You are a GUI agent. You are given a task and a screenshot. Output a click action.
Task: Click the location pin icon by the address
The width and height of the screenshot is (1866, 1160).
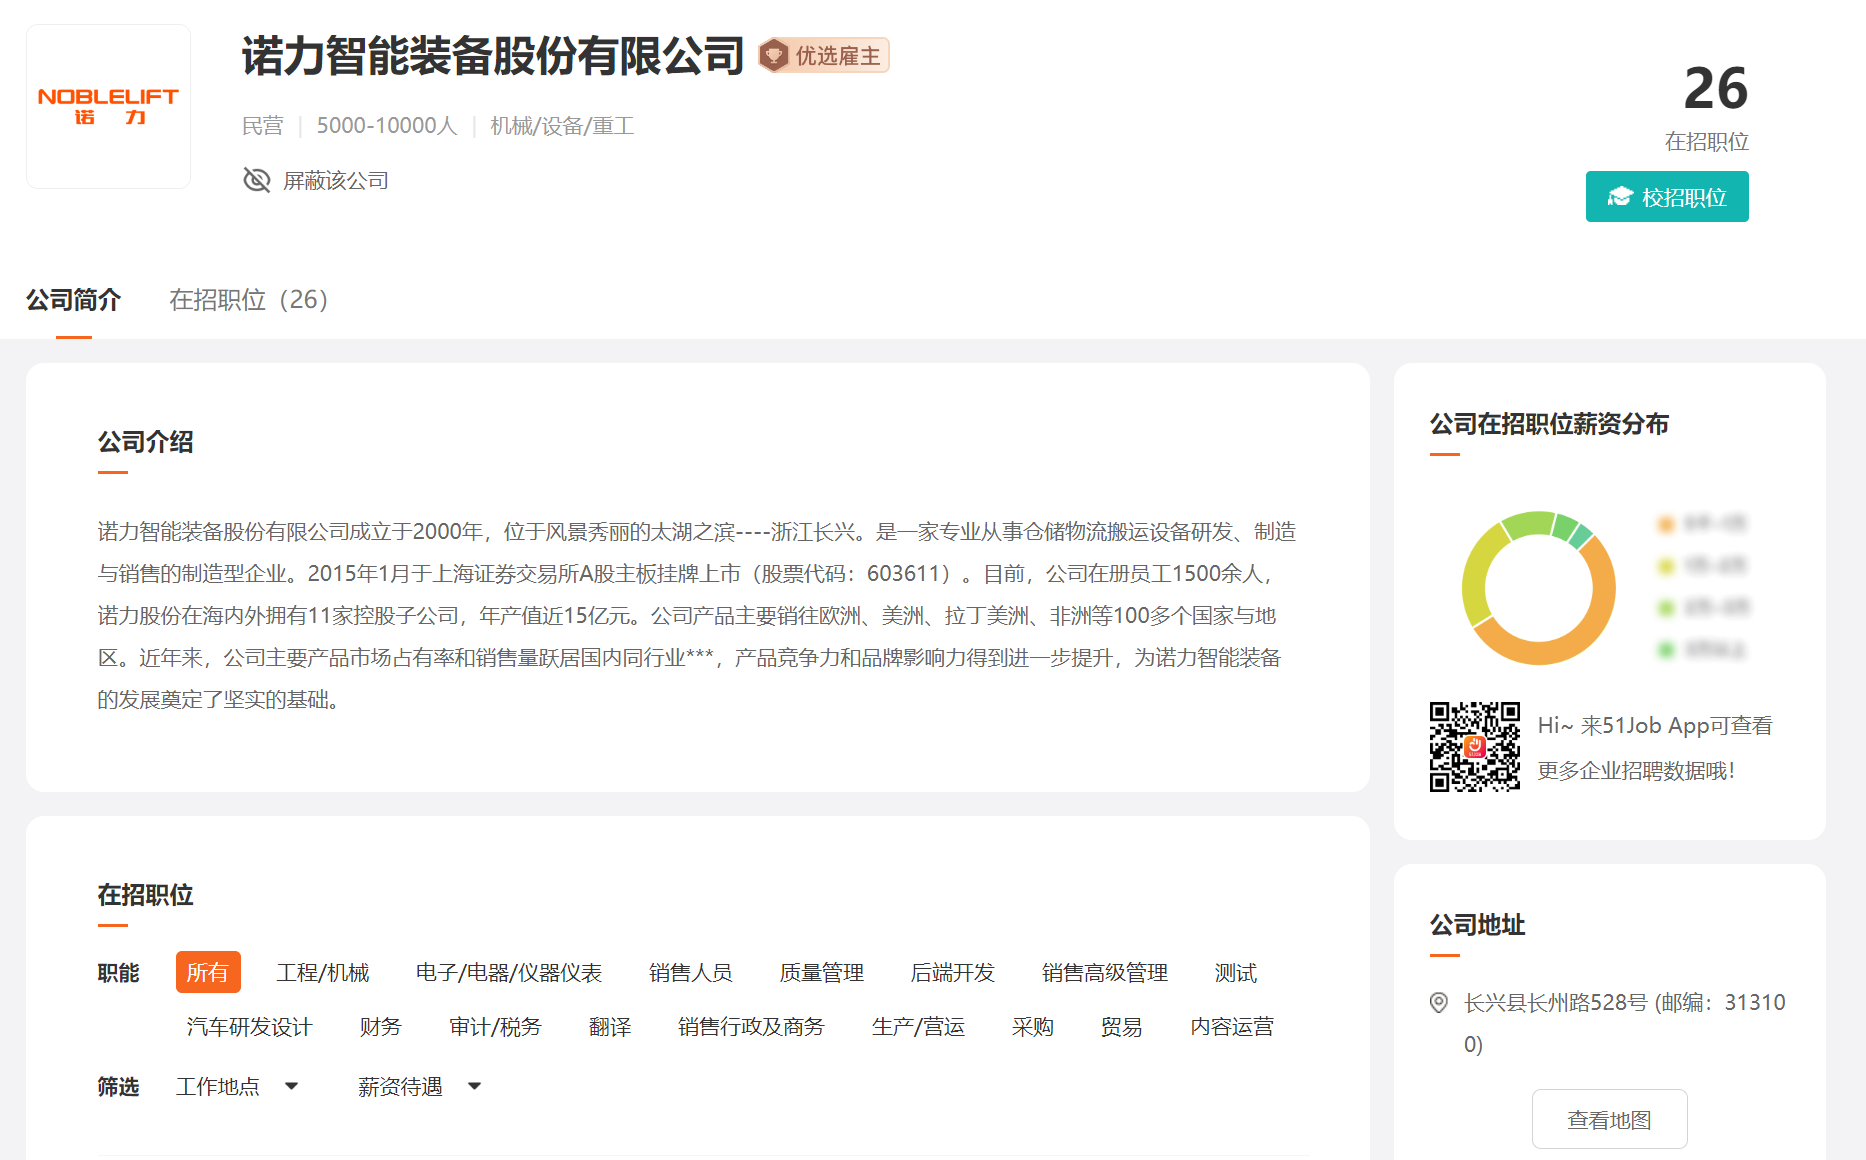click(x=1439, y=1002)
